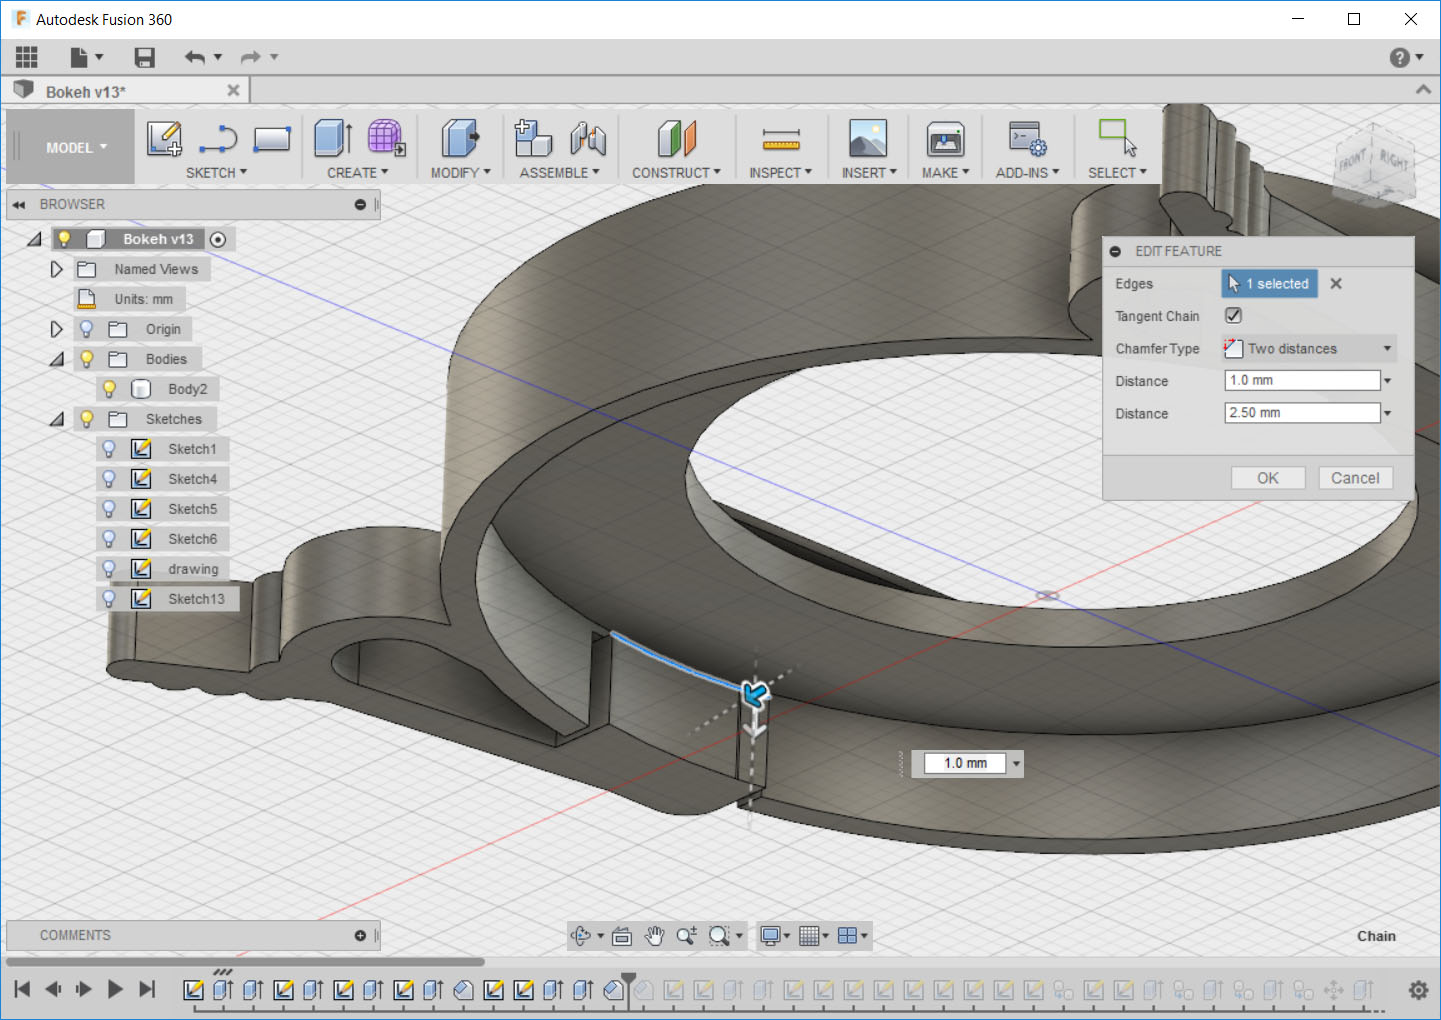Click the Save icon in toolbar

pos(145,58)
